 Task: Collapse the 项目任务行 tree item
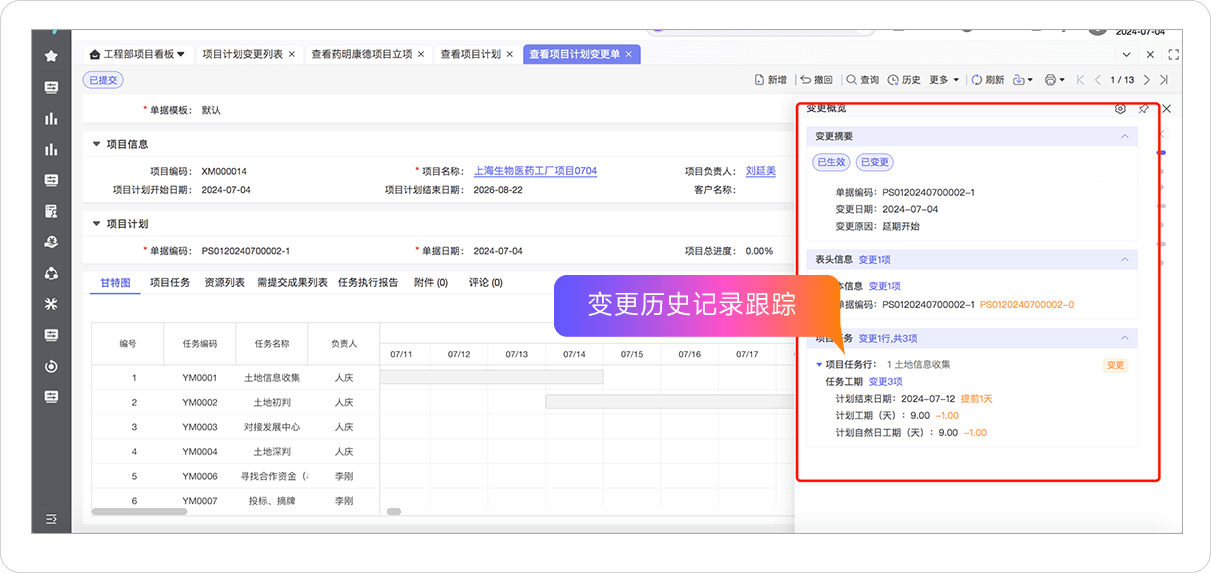(x=820, y=365)
